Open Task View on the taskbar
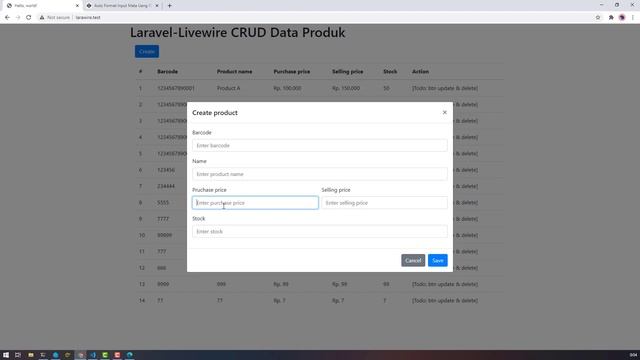Viewport: 640px width, 360px height. [18, 355]
